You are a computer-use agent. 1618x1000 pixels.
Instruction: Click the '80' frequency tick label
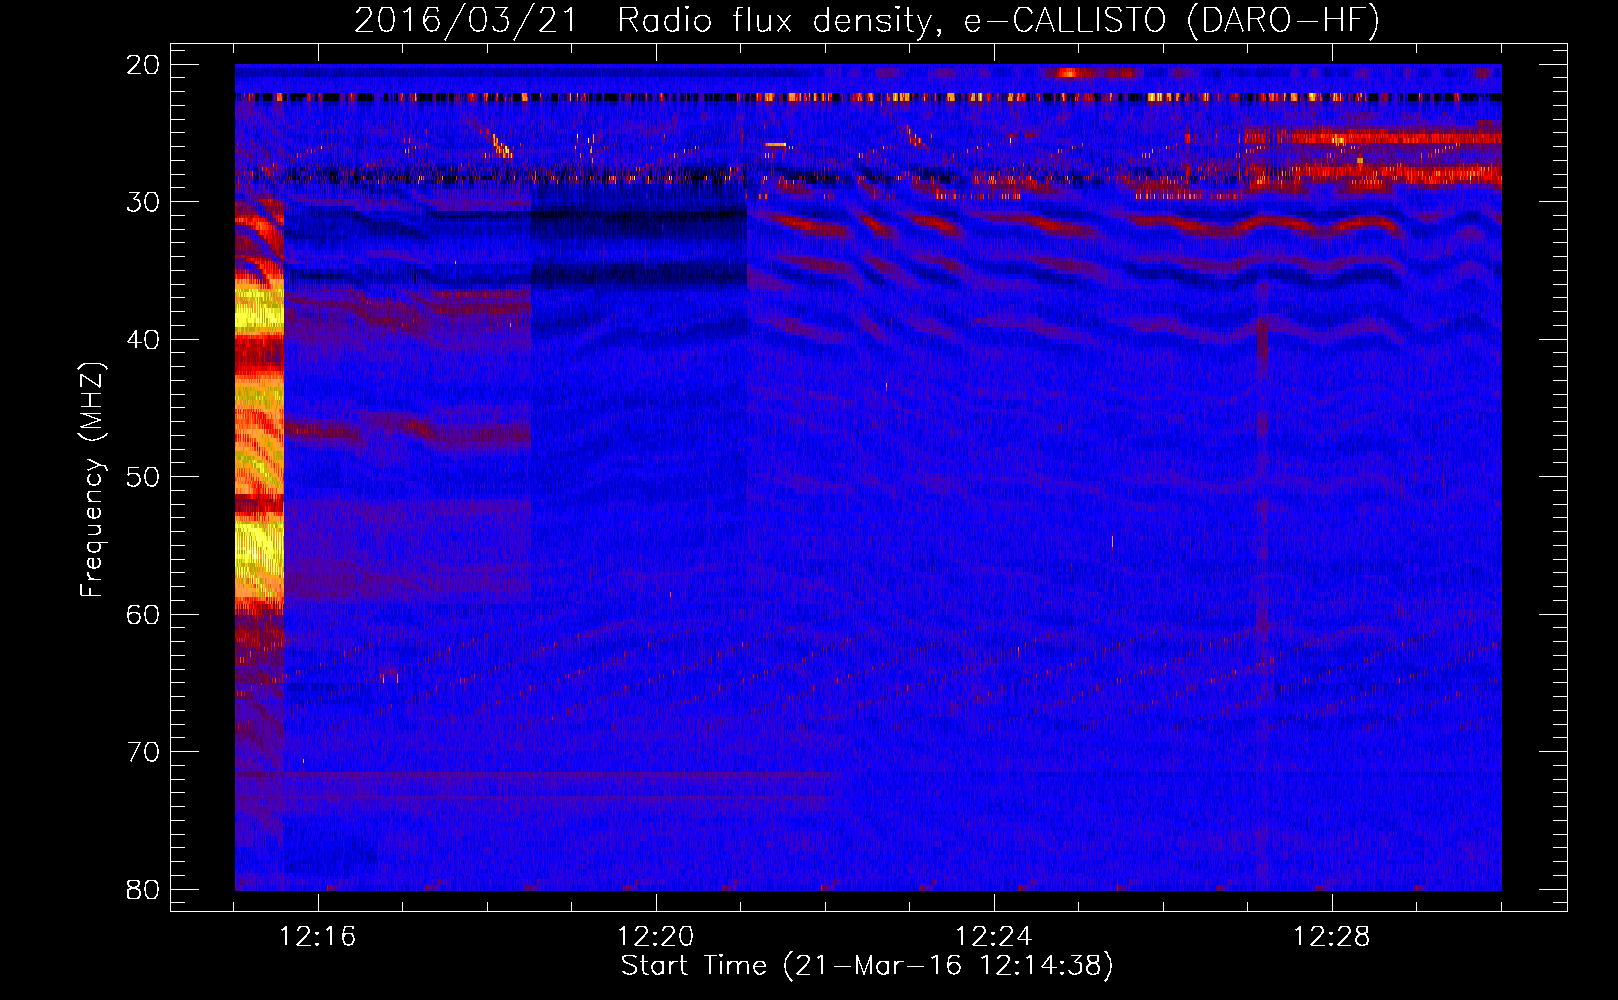[x=143, y=890]
